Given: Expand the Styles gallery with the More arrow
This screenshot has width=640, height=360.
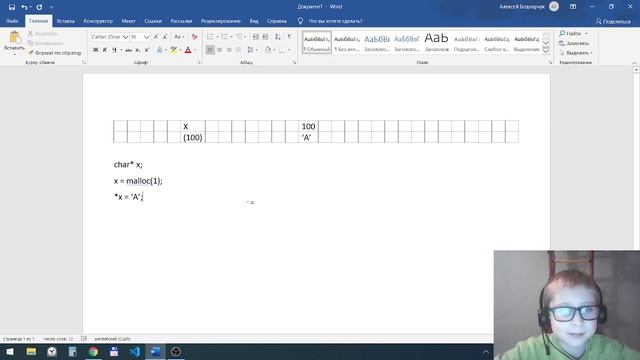Looking at the screenshot, I should pyautogui.click(x=546, y=51).
